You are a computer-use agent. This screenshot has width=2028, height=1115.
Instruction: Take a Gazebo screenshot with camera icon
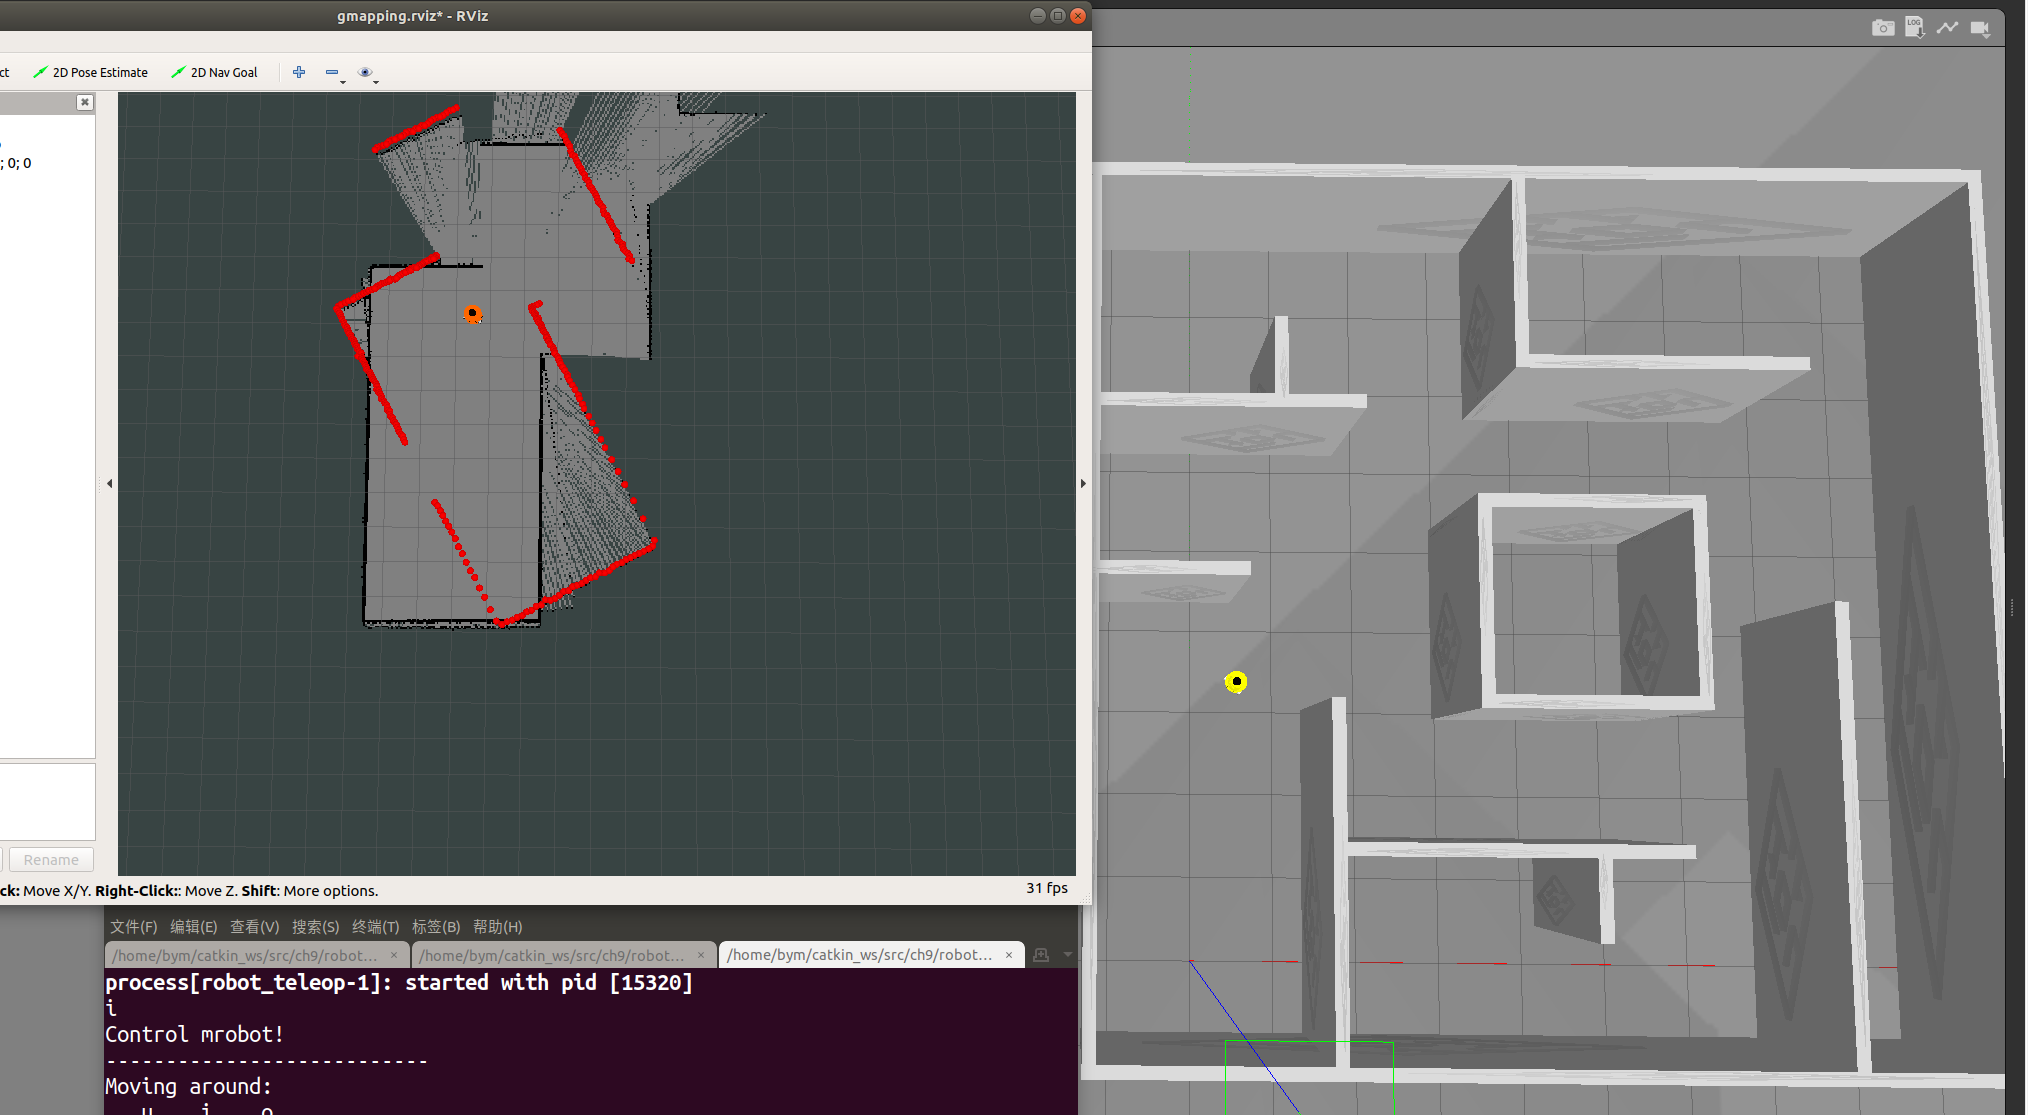[x=1882, y=28]
